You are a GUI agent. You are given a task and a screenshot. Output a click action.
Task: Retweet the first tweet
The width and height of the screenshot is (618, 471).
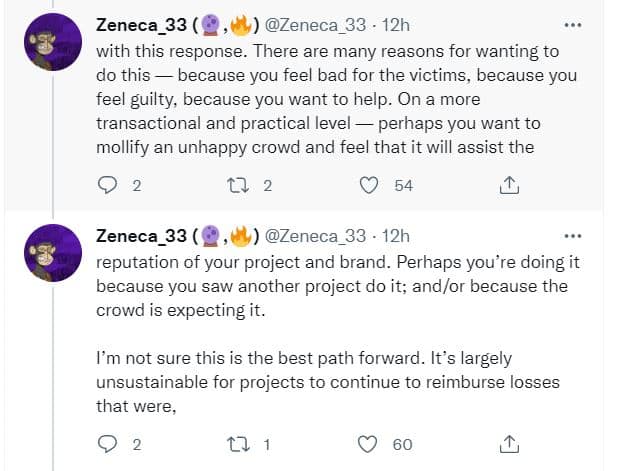pos(238,185)
